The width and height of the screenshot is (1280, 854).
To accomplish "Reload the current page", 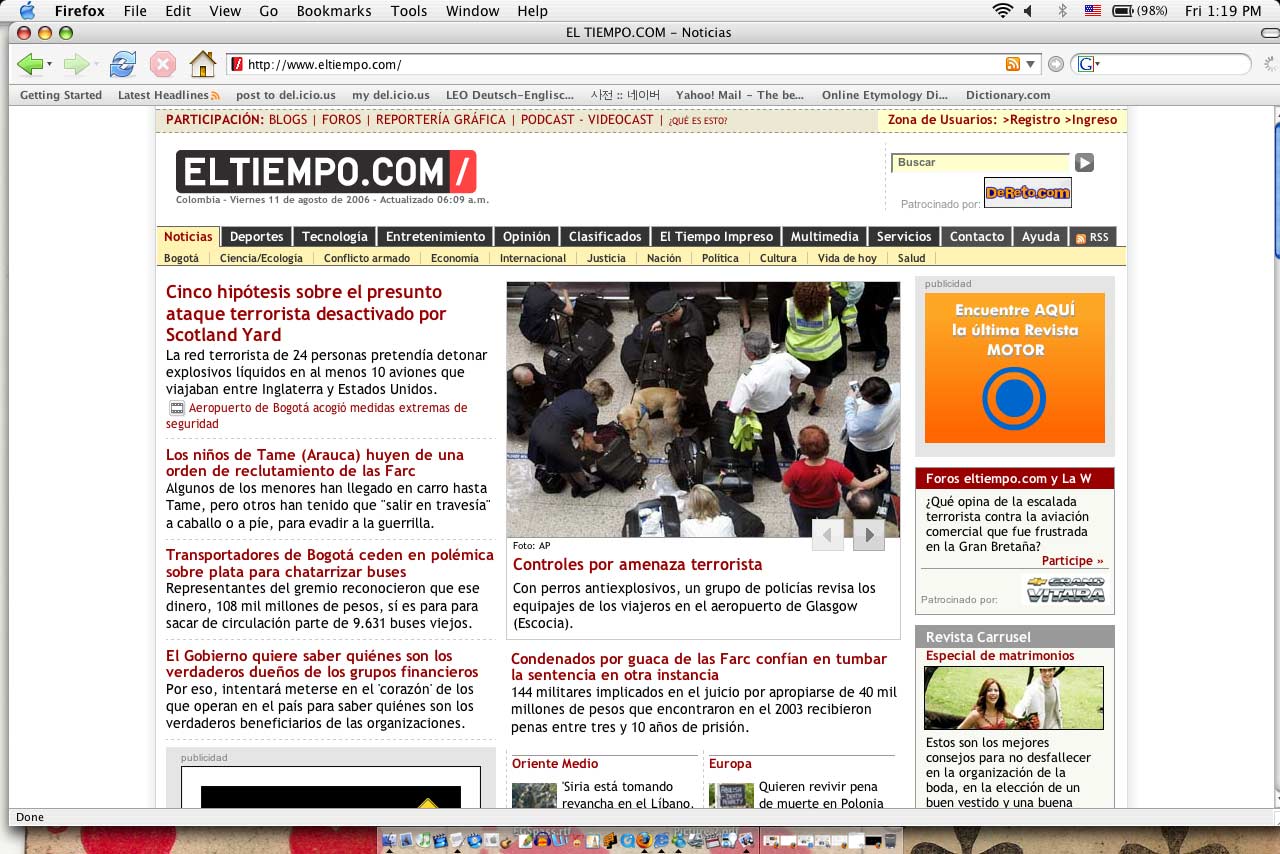I will pos(122,63).
